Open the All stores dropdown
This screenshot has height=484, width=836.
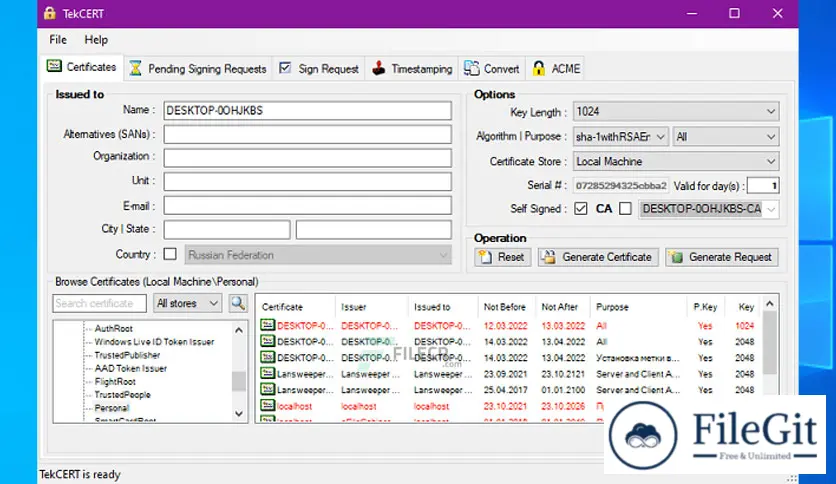[188, 303]
